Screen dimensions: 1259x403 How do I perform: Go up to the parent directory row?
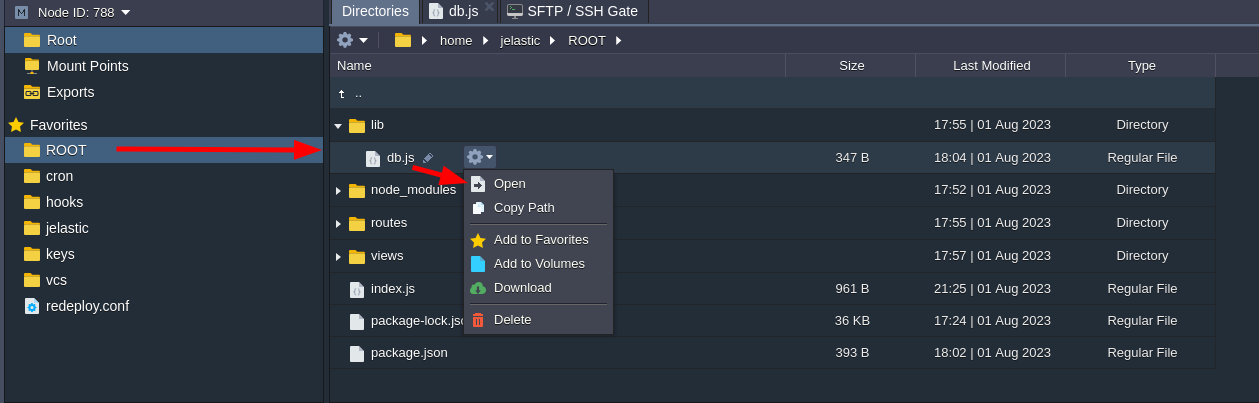[x=357, y=93]
